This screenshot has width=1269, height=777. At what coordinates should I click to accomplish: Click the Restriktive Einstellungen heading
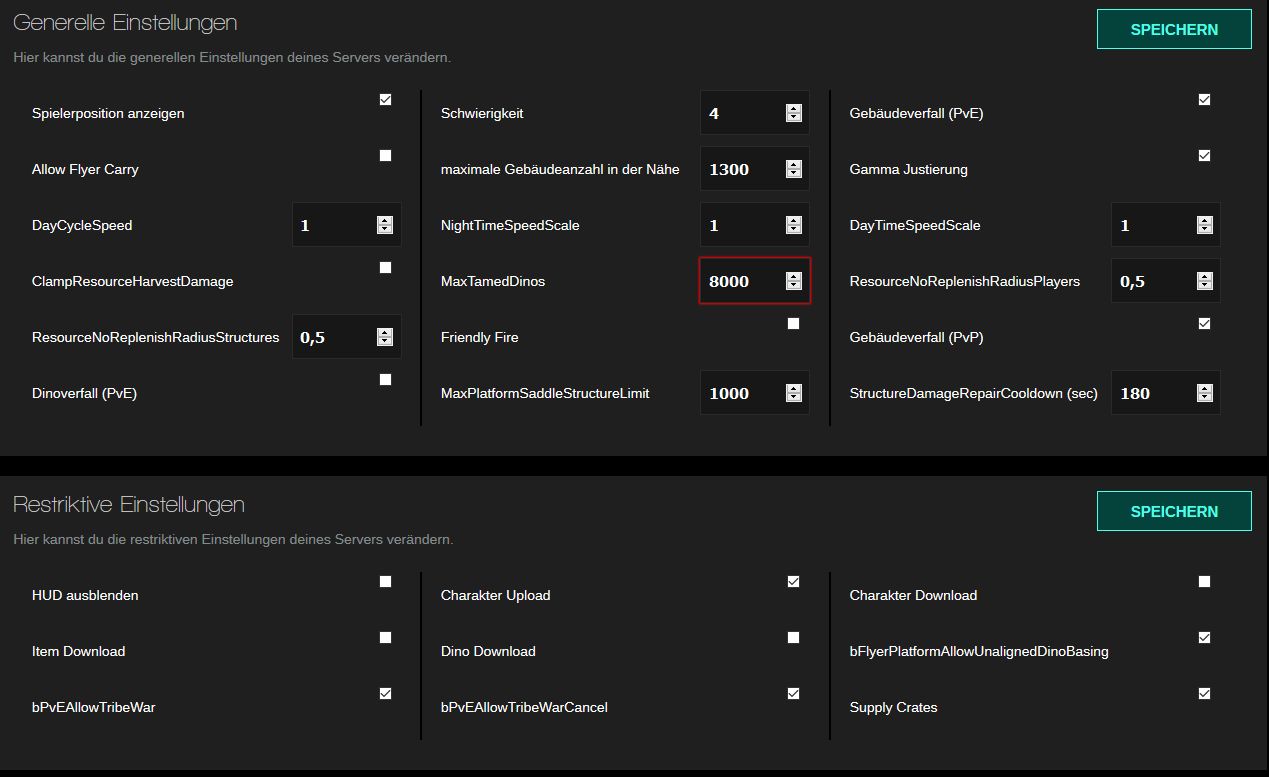coord(129,504)
